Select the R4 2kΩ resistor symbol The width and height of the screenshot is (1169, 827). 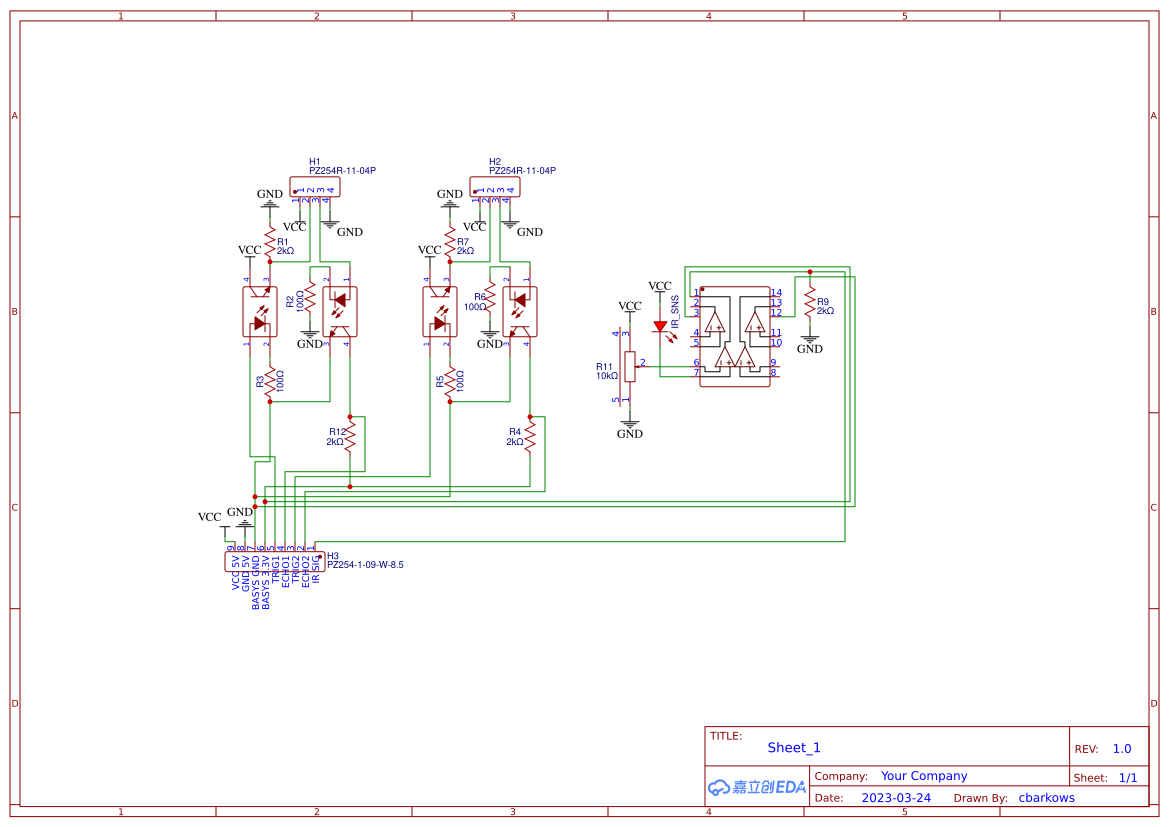point(528,437)
